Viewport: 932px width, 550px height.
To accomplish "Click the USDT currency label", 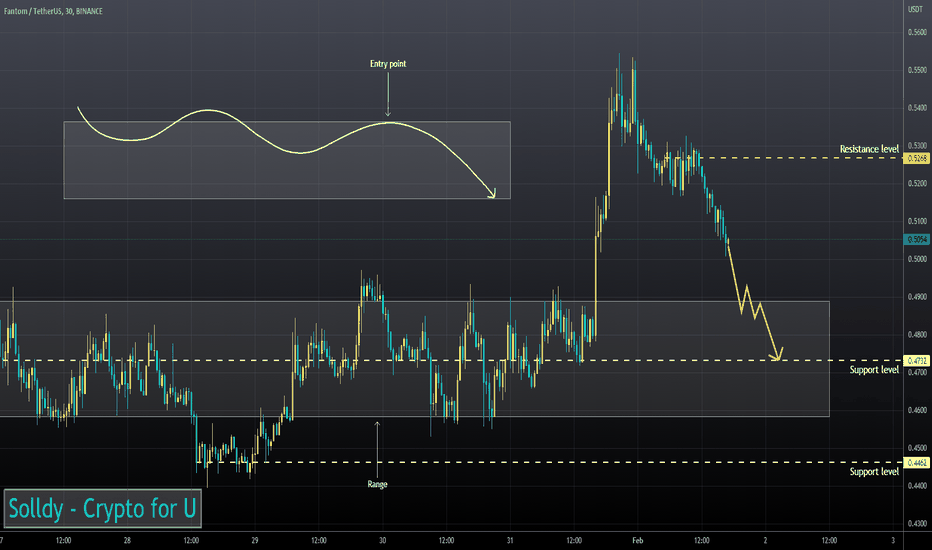I will pos(915,10).
